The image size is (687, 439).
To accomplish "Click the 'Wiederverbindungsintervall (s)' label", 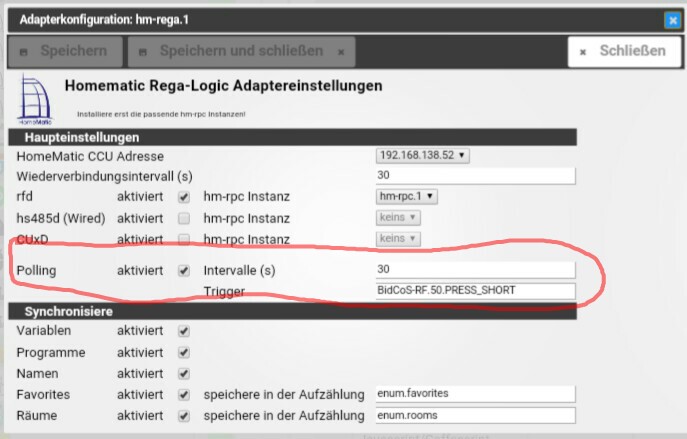I will point(105,177).
